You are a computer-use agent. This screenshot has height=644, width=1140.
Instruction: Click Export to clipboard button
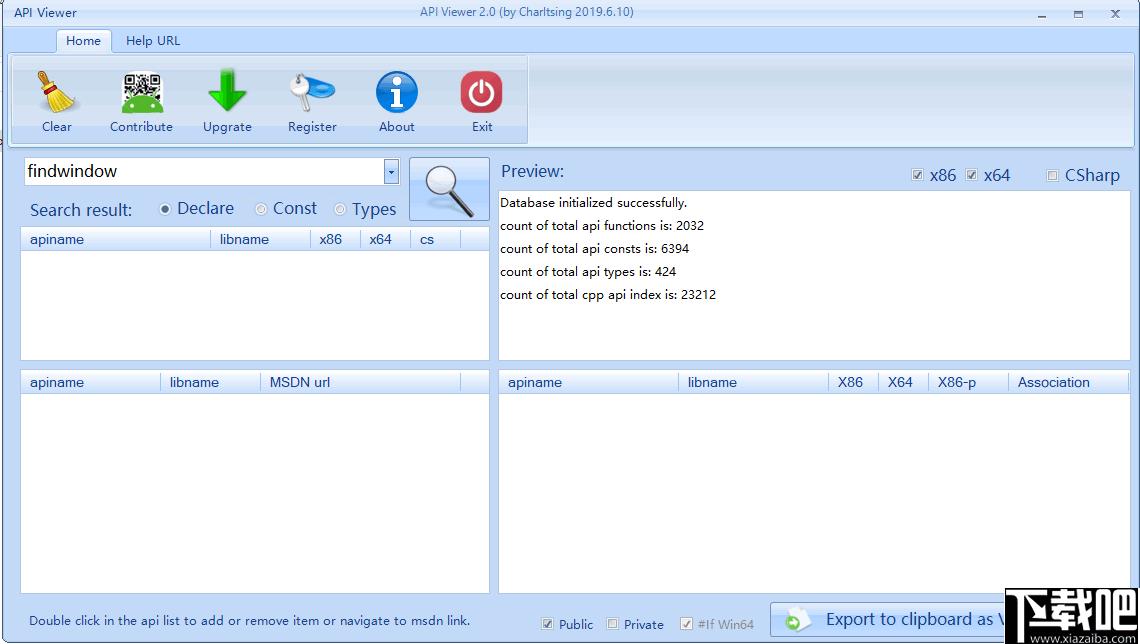888,620
